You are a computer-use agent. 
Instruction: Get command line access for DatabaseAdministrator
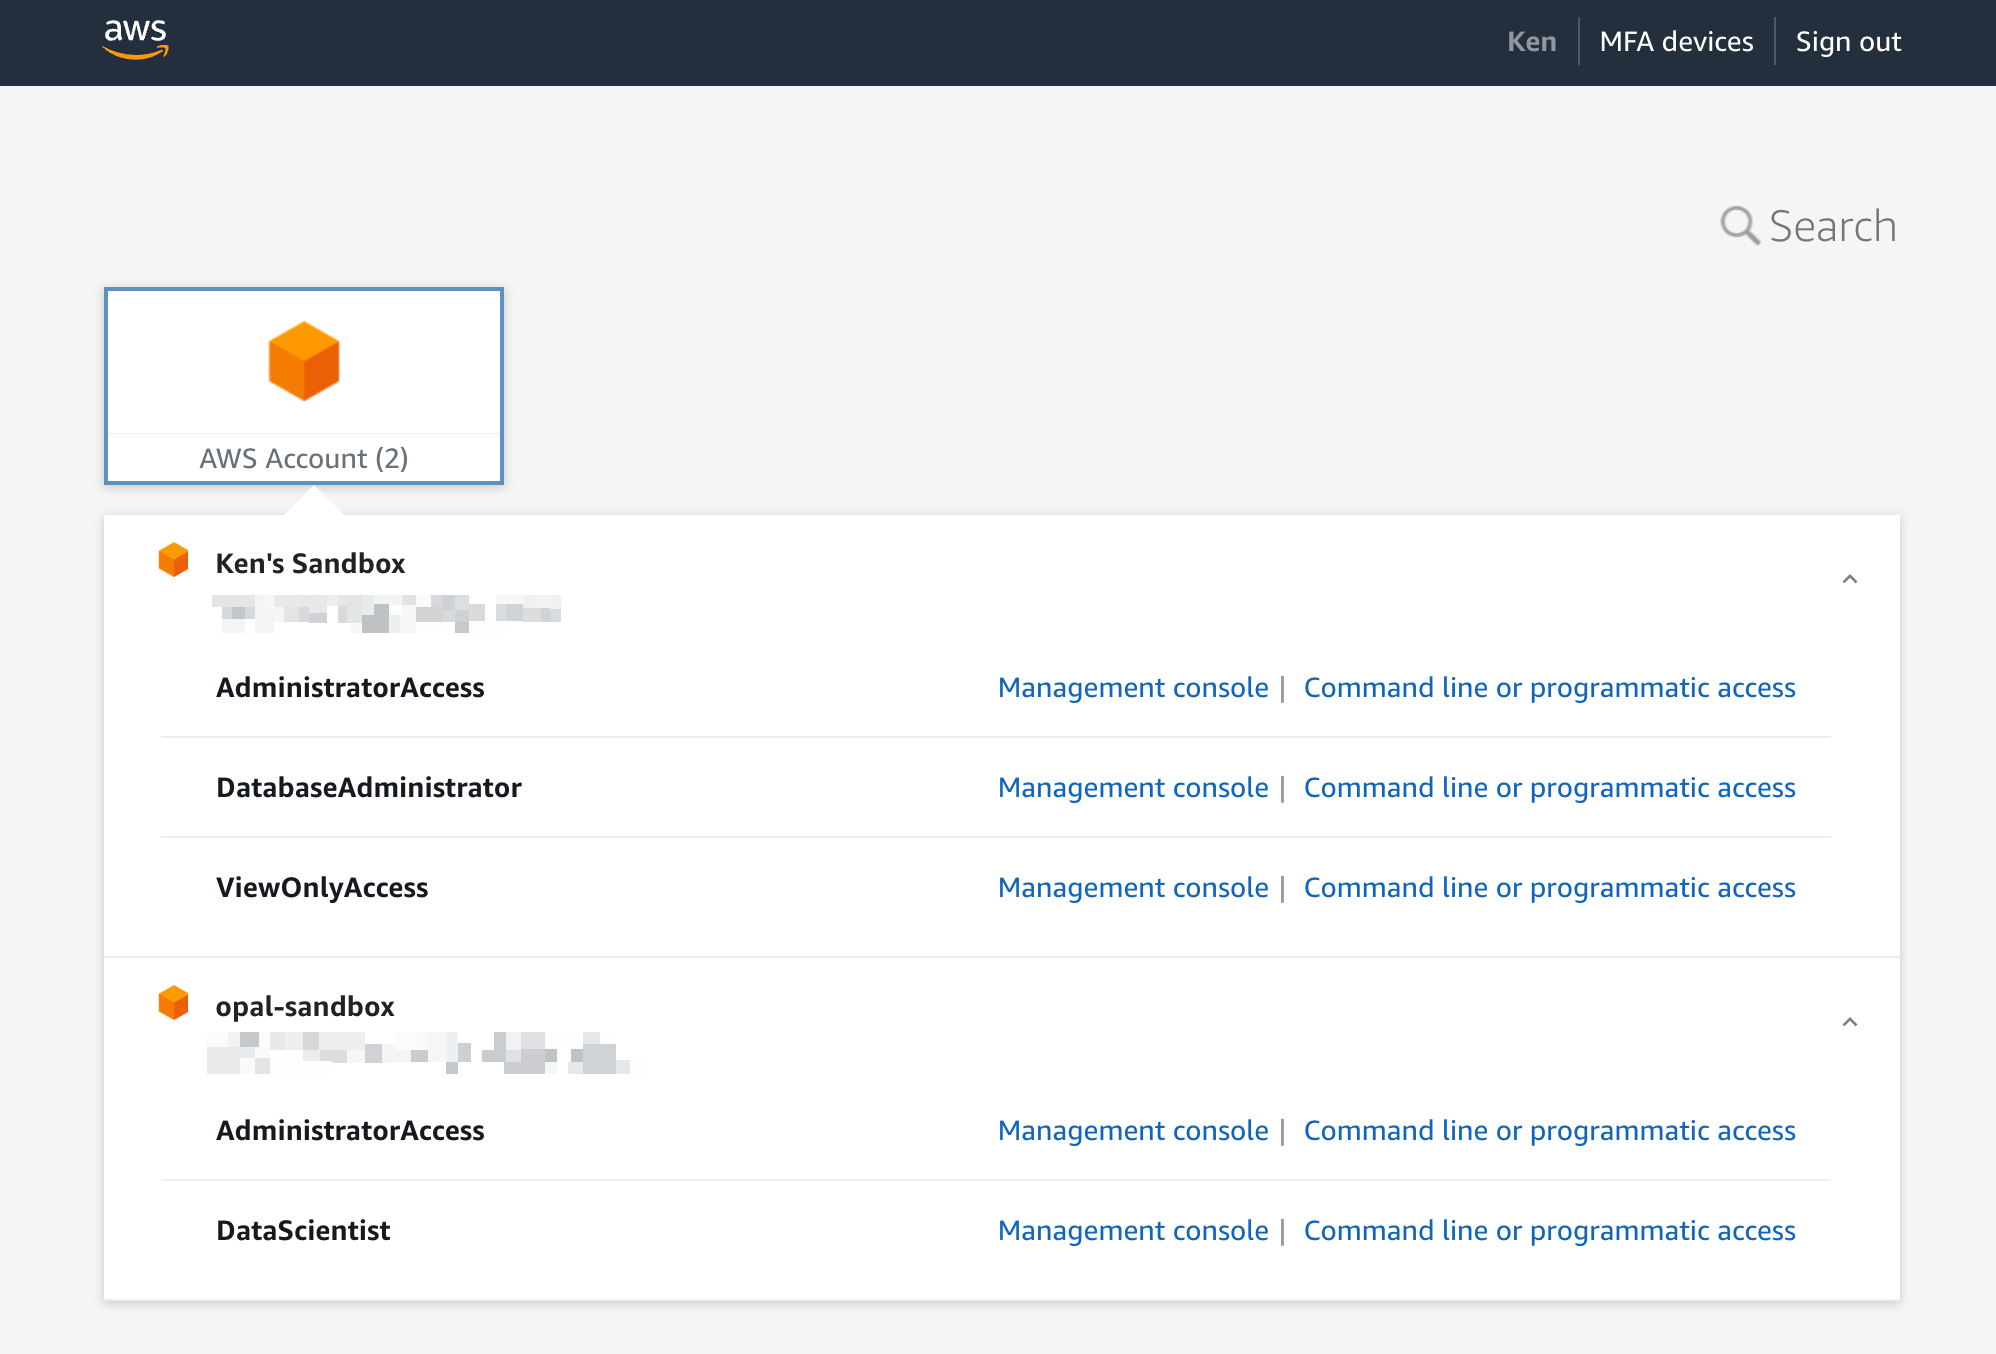(1549, 788)
